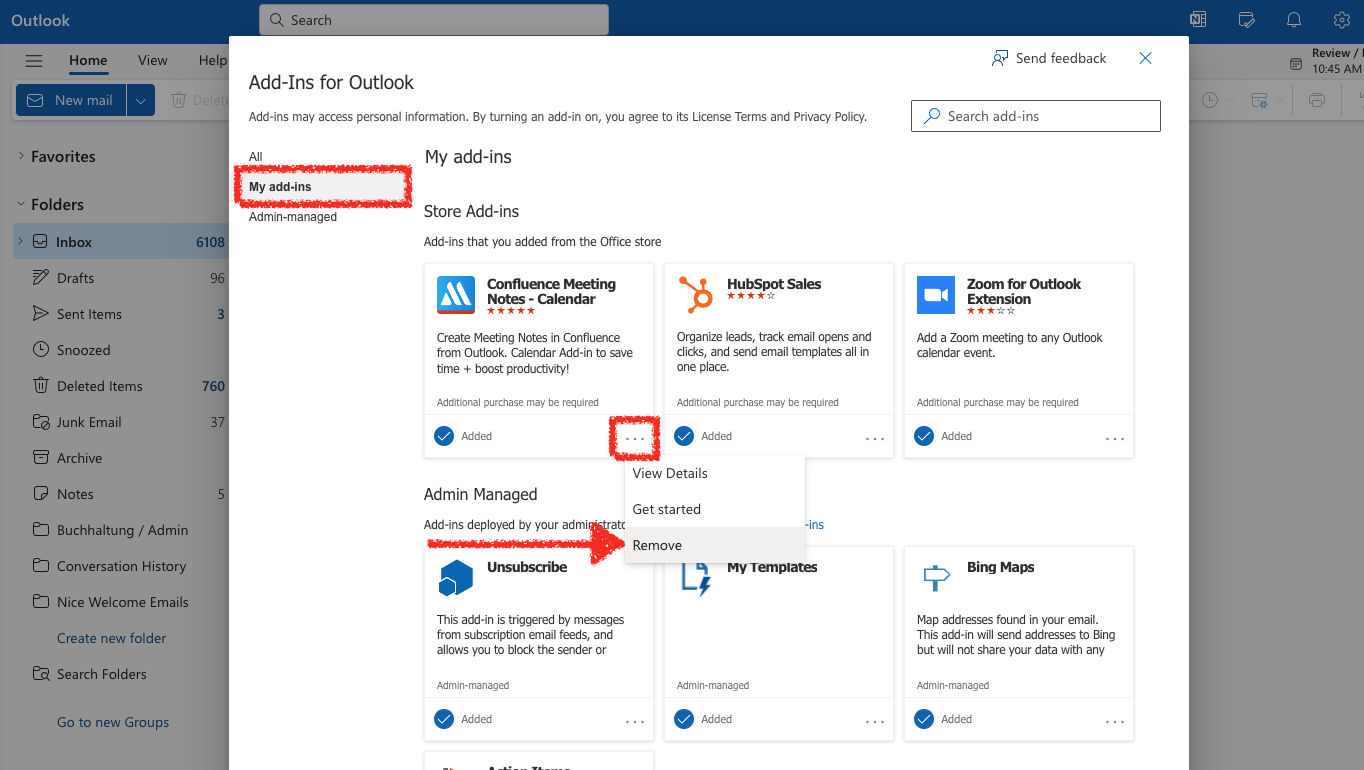Viewport: 1364px width, 770px height.
Task: Select the Admin-managed category
Action: 293,217
